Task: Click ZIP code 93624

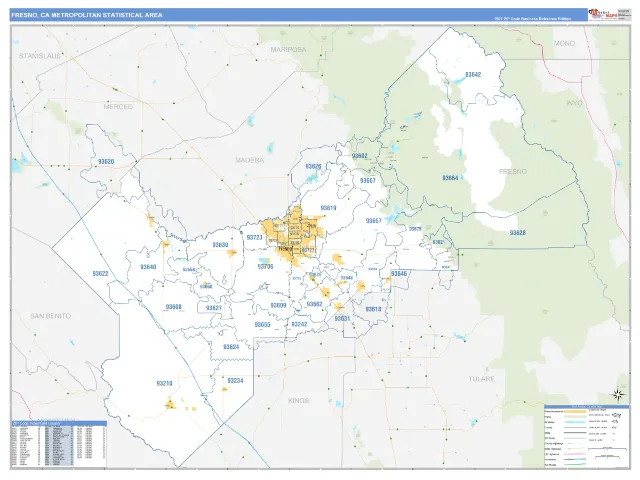Action: point(231,347)
